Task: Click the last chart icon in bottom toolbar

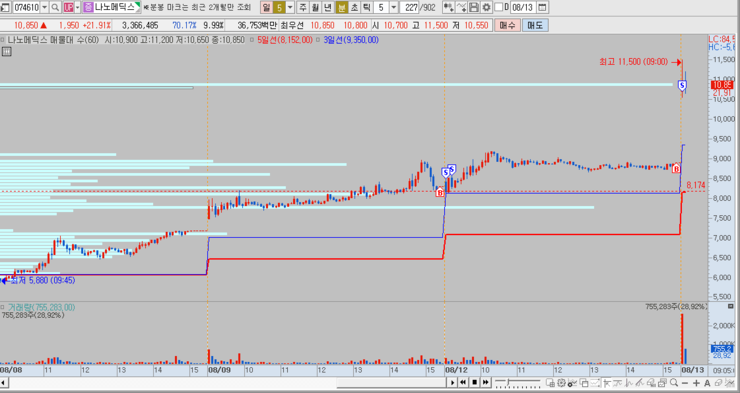Action: 730,383
